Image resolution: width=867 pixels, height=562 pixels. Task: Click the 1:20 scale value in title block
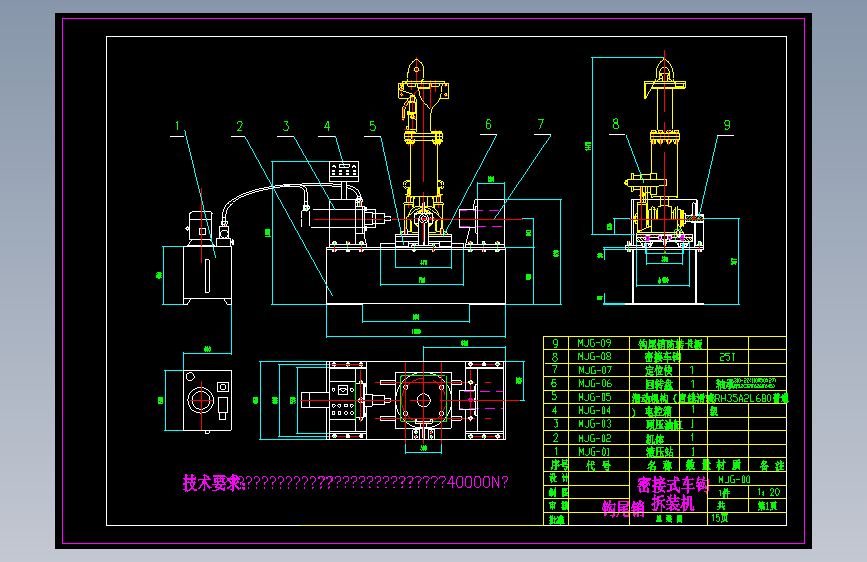coord(769,492)
